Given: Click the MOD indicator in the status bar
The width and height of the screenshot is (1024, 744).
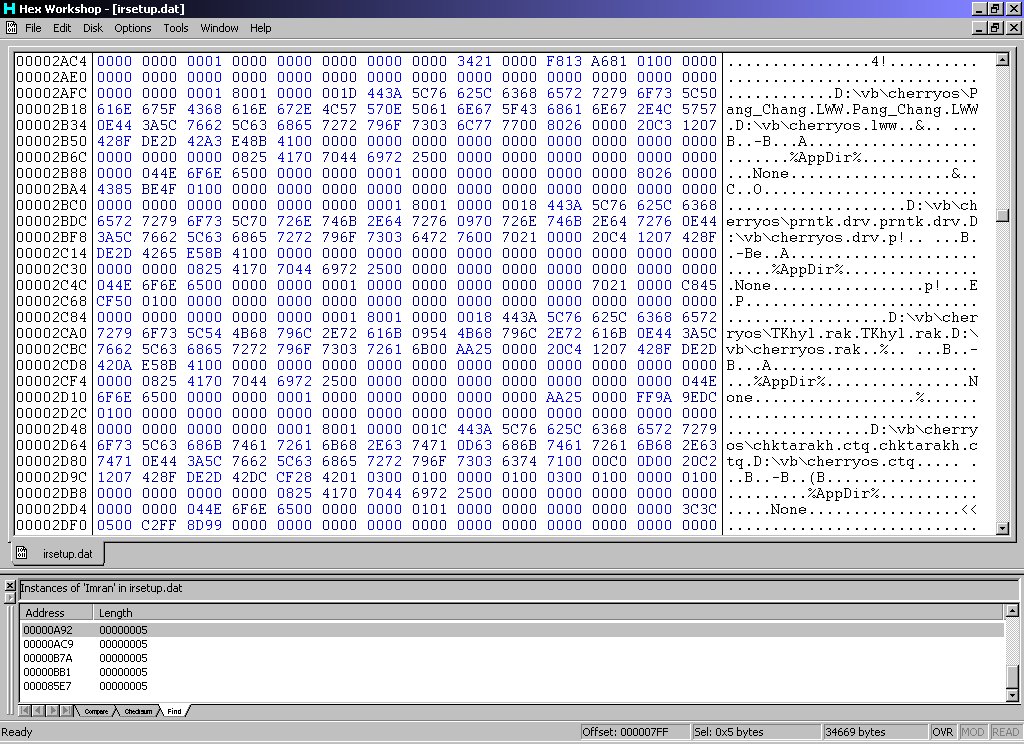Looking at the screenshot, I should (972, 732).
